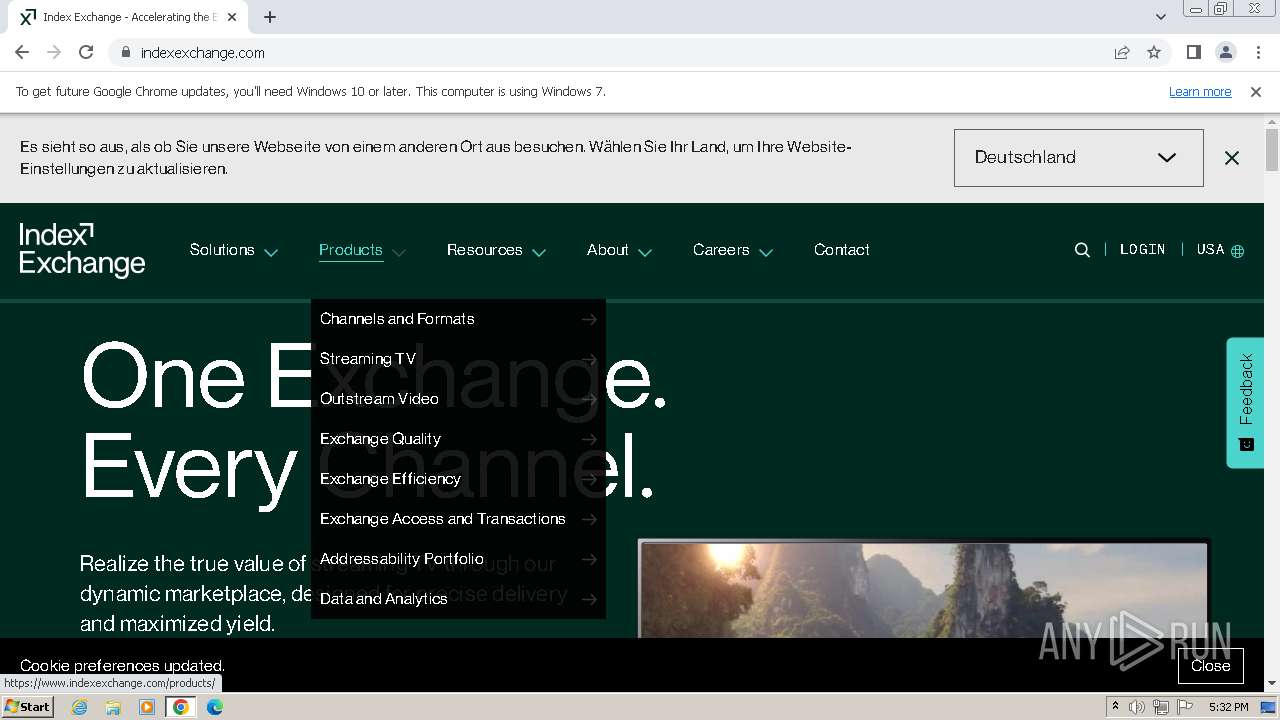
Task: Open the Chrome profile avatar
Action: tap(1225, 52)
